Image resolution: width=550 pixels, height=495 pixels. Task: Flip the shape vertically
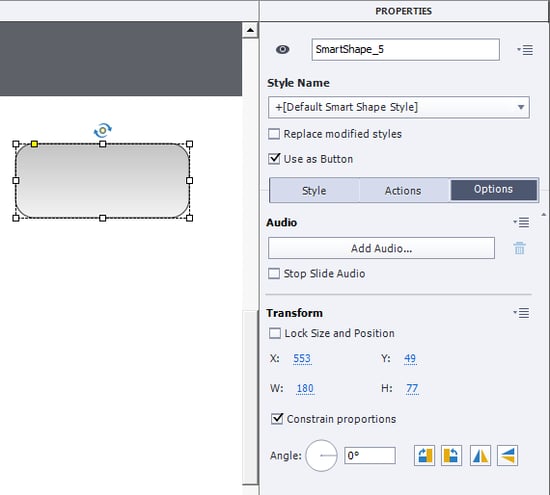(507, 455)
